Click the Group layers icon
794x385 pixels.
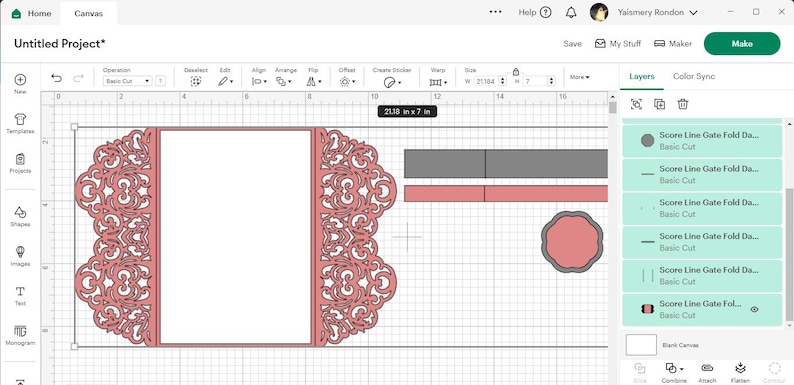637,104
